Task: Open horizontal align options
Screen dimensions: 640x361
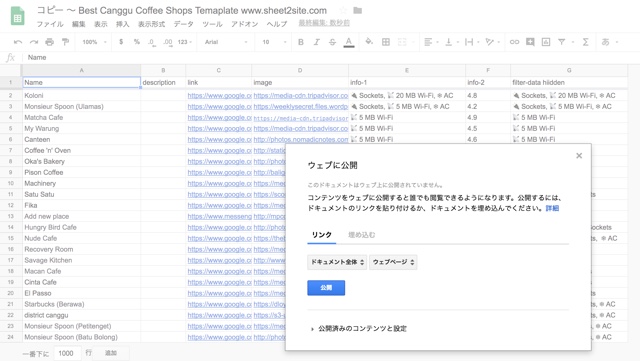Action: 431,42
